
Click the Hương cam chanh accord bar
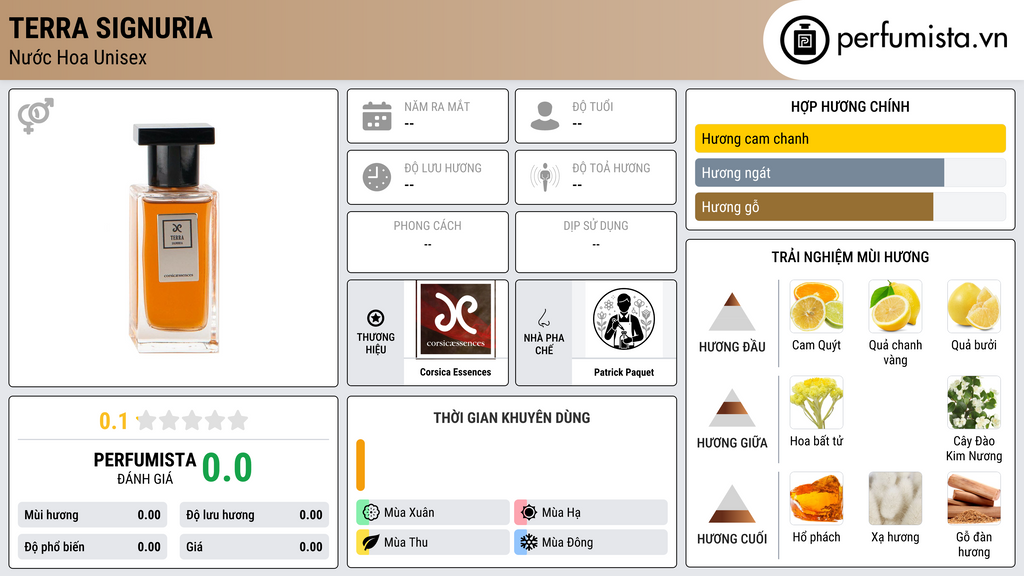850,138
